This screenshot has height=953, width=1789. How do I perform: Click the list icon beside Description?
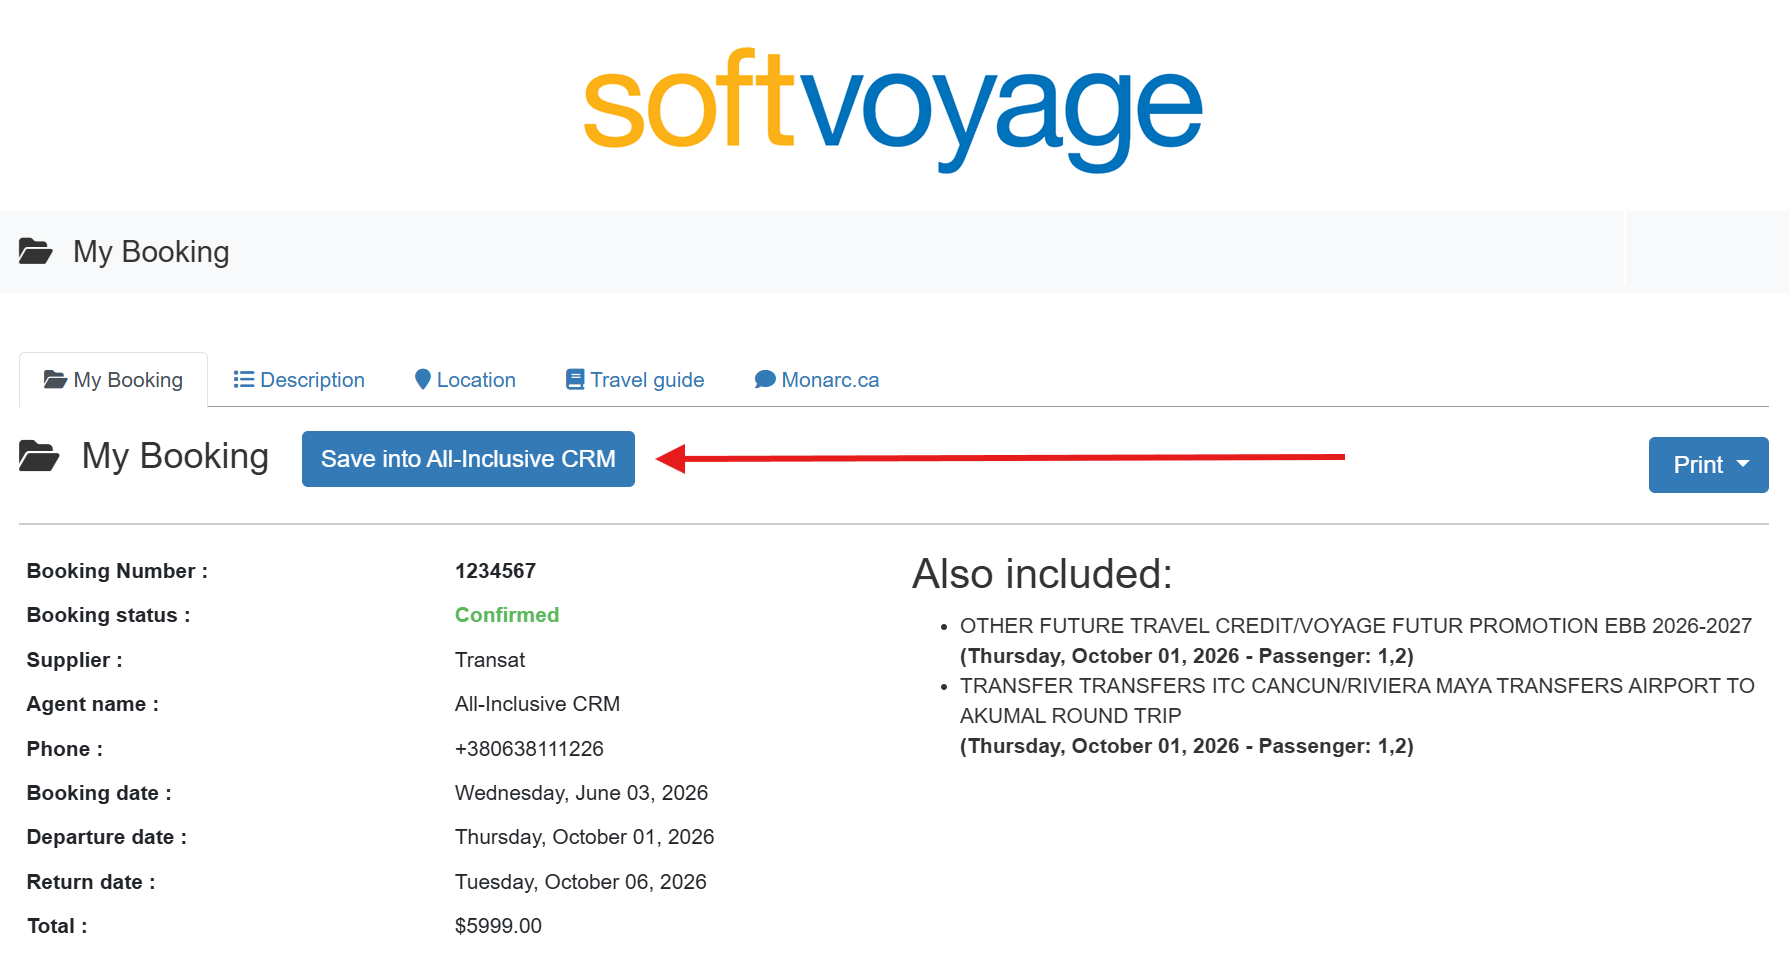coord(243,379)
